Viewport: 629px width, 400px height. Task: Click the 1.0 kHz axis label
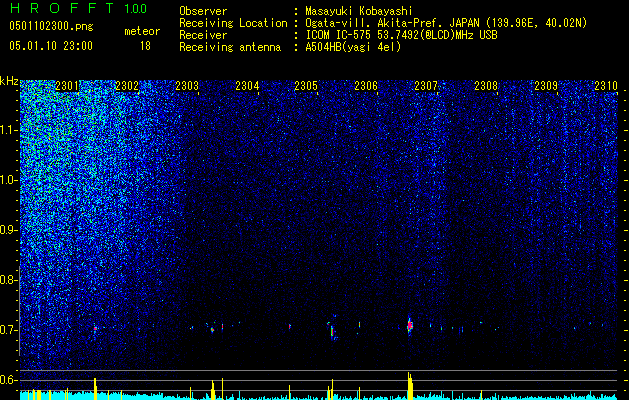click(8, 180)
